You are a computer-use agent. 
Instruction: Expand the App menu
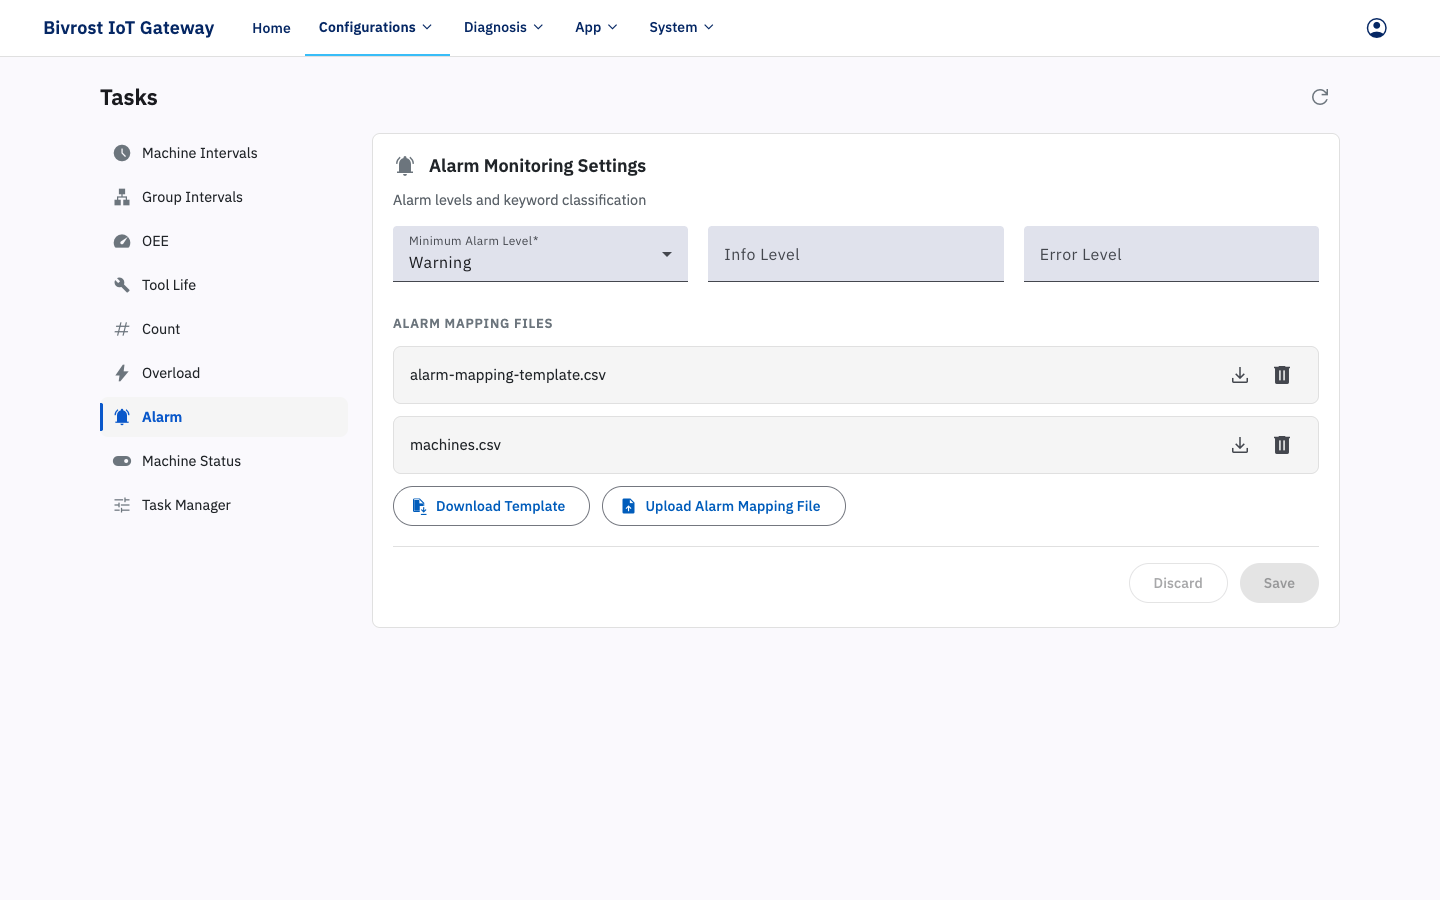pyautogui.click(x=597, y=28)
